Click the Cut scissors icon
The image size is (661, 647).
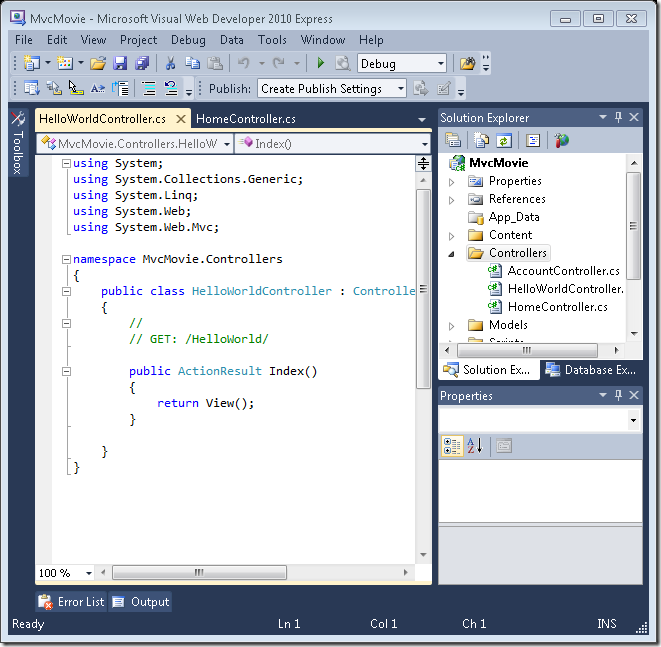point(170,63)
